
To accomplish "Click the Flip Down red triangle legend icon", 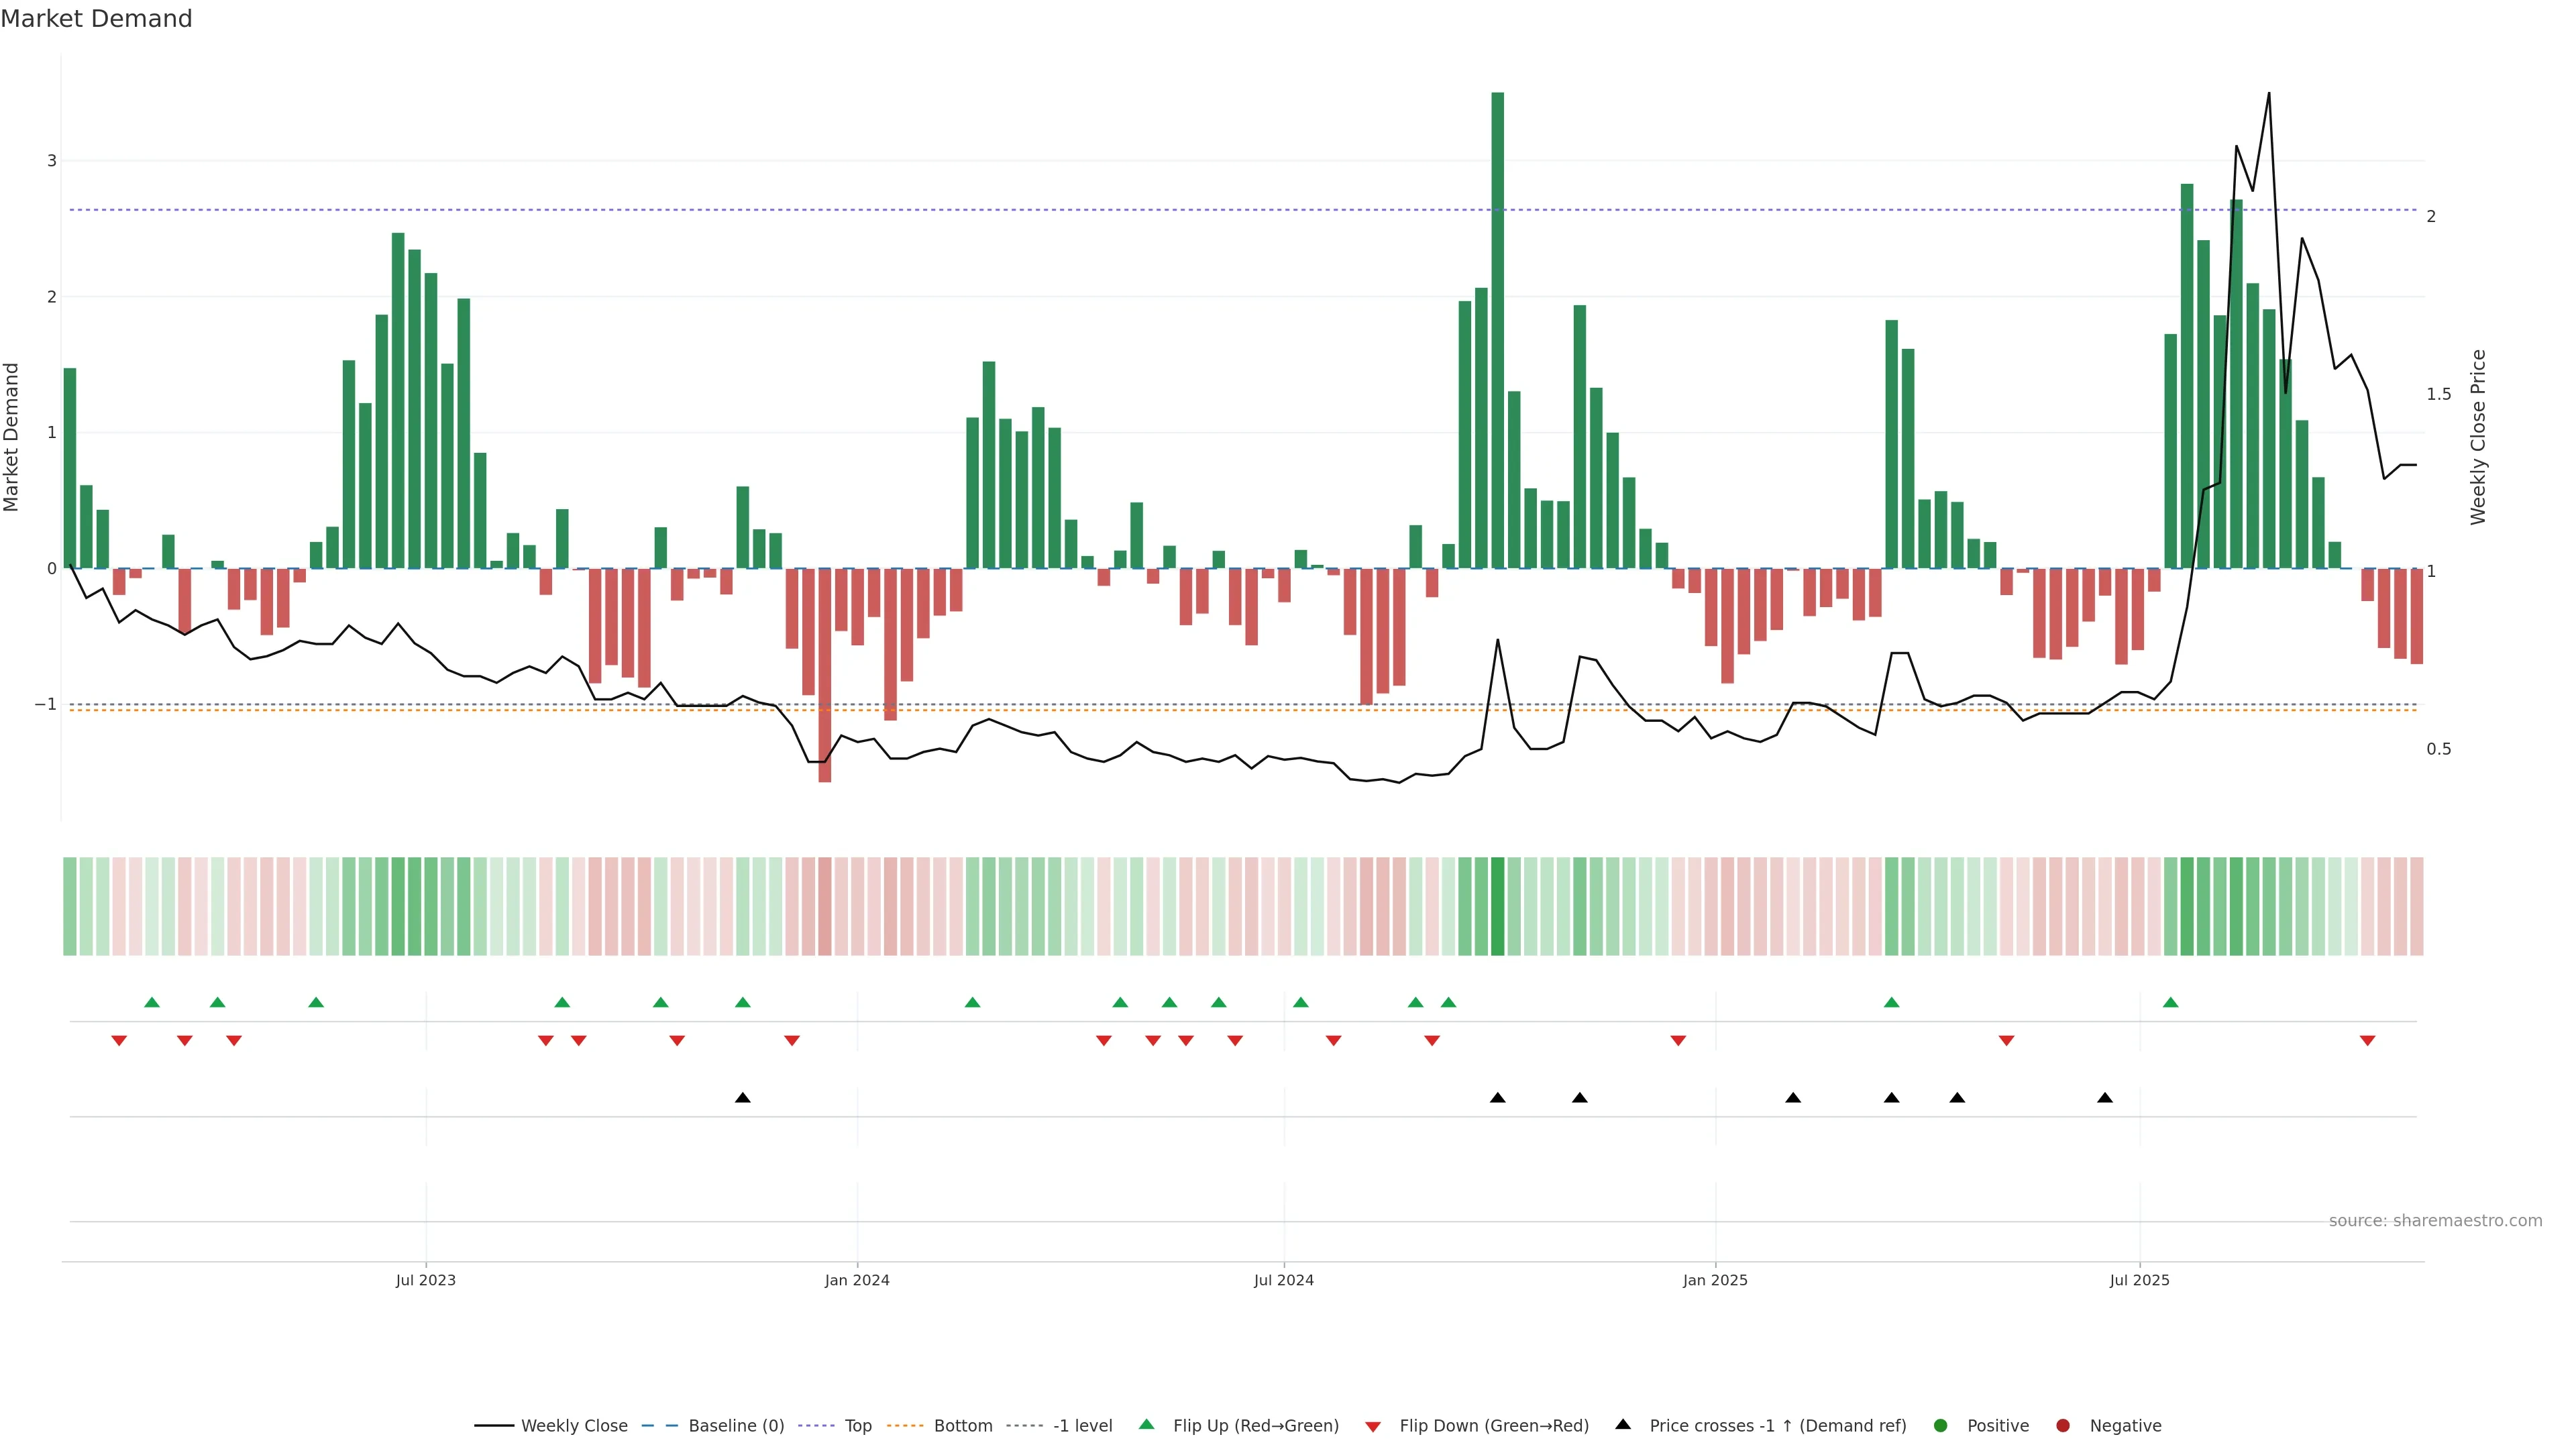I will click(1373, 1427).
